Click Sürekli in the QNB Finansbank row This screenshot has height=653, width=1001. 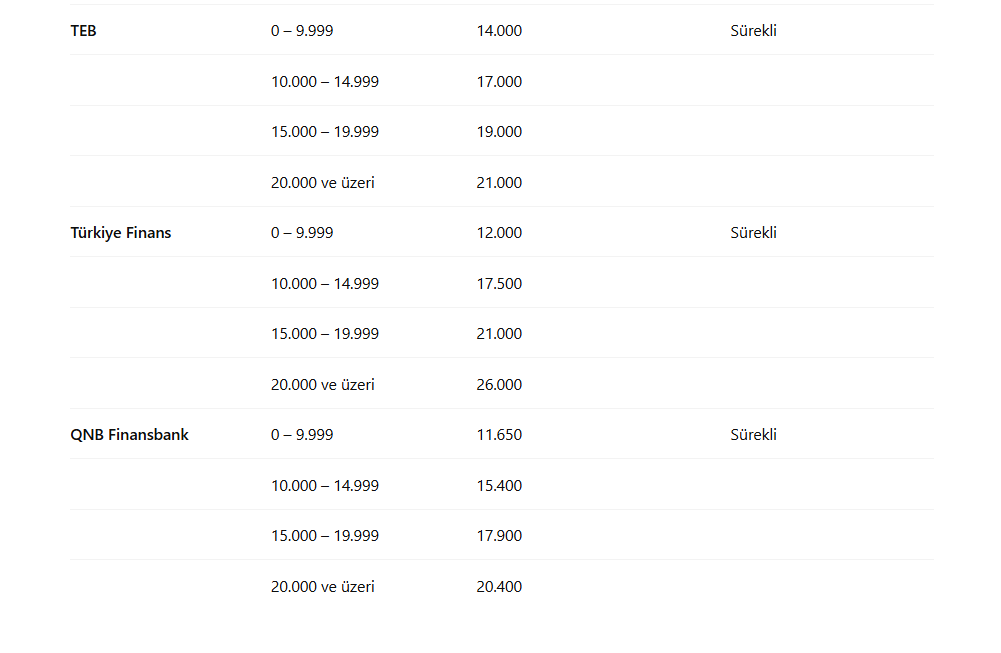[x=753, y=435]
